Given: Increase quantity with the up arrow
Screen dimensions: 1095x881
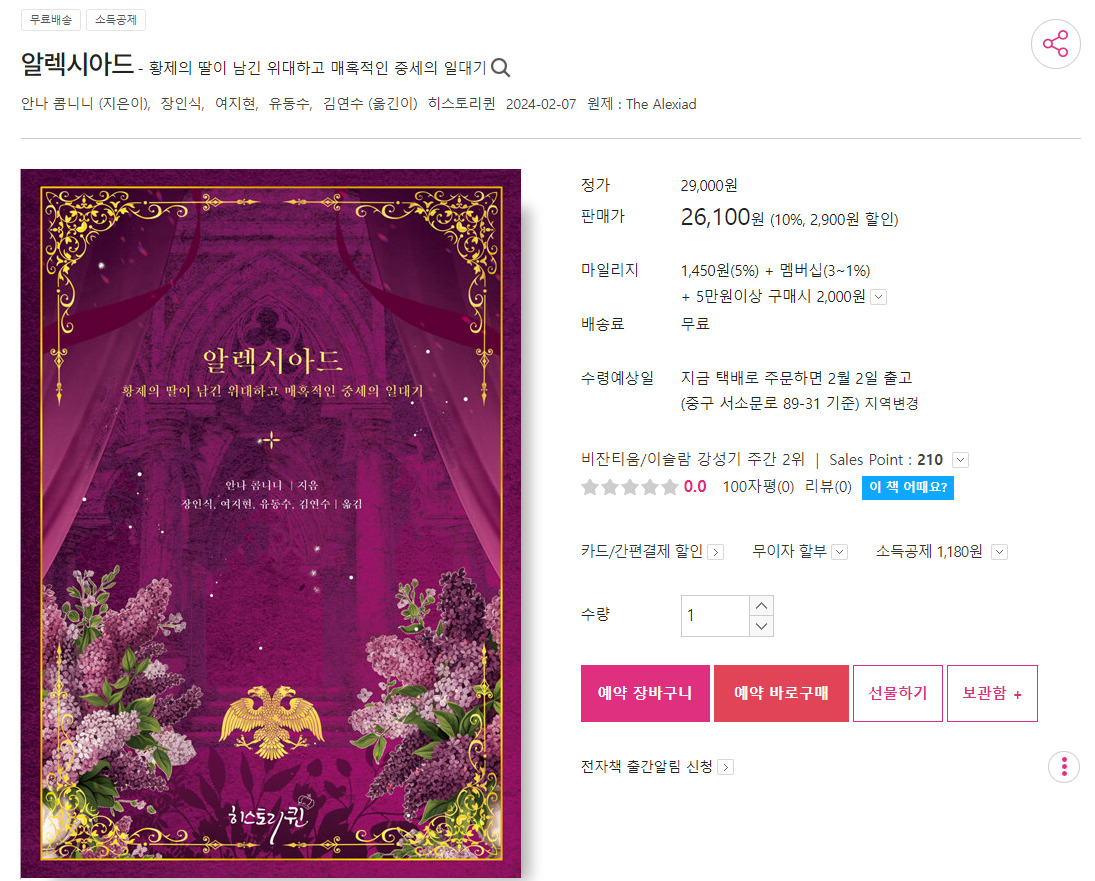Looking at the screenshot, I should click(x=761, y=605).
